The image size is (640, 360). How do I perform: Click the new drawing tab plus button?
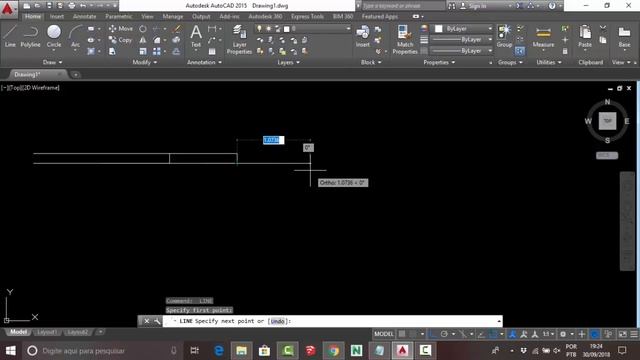[x=76, y=75]
